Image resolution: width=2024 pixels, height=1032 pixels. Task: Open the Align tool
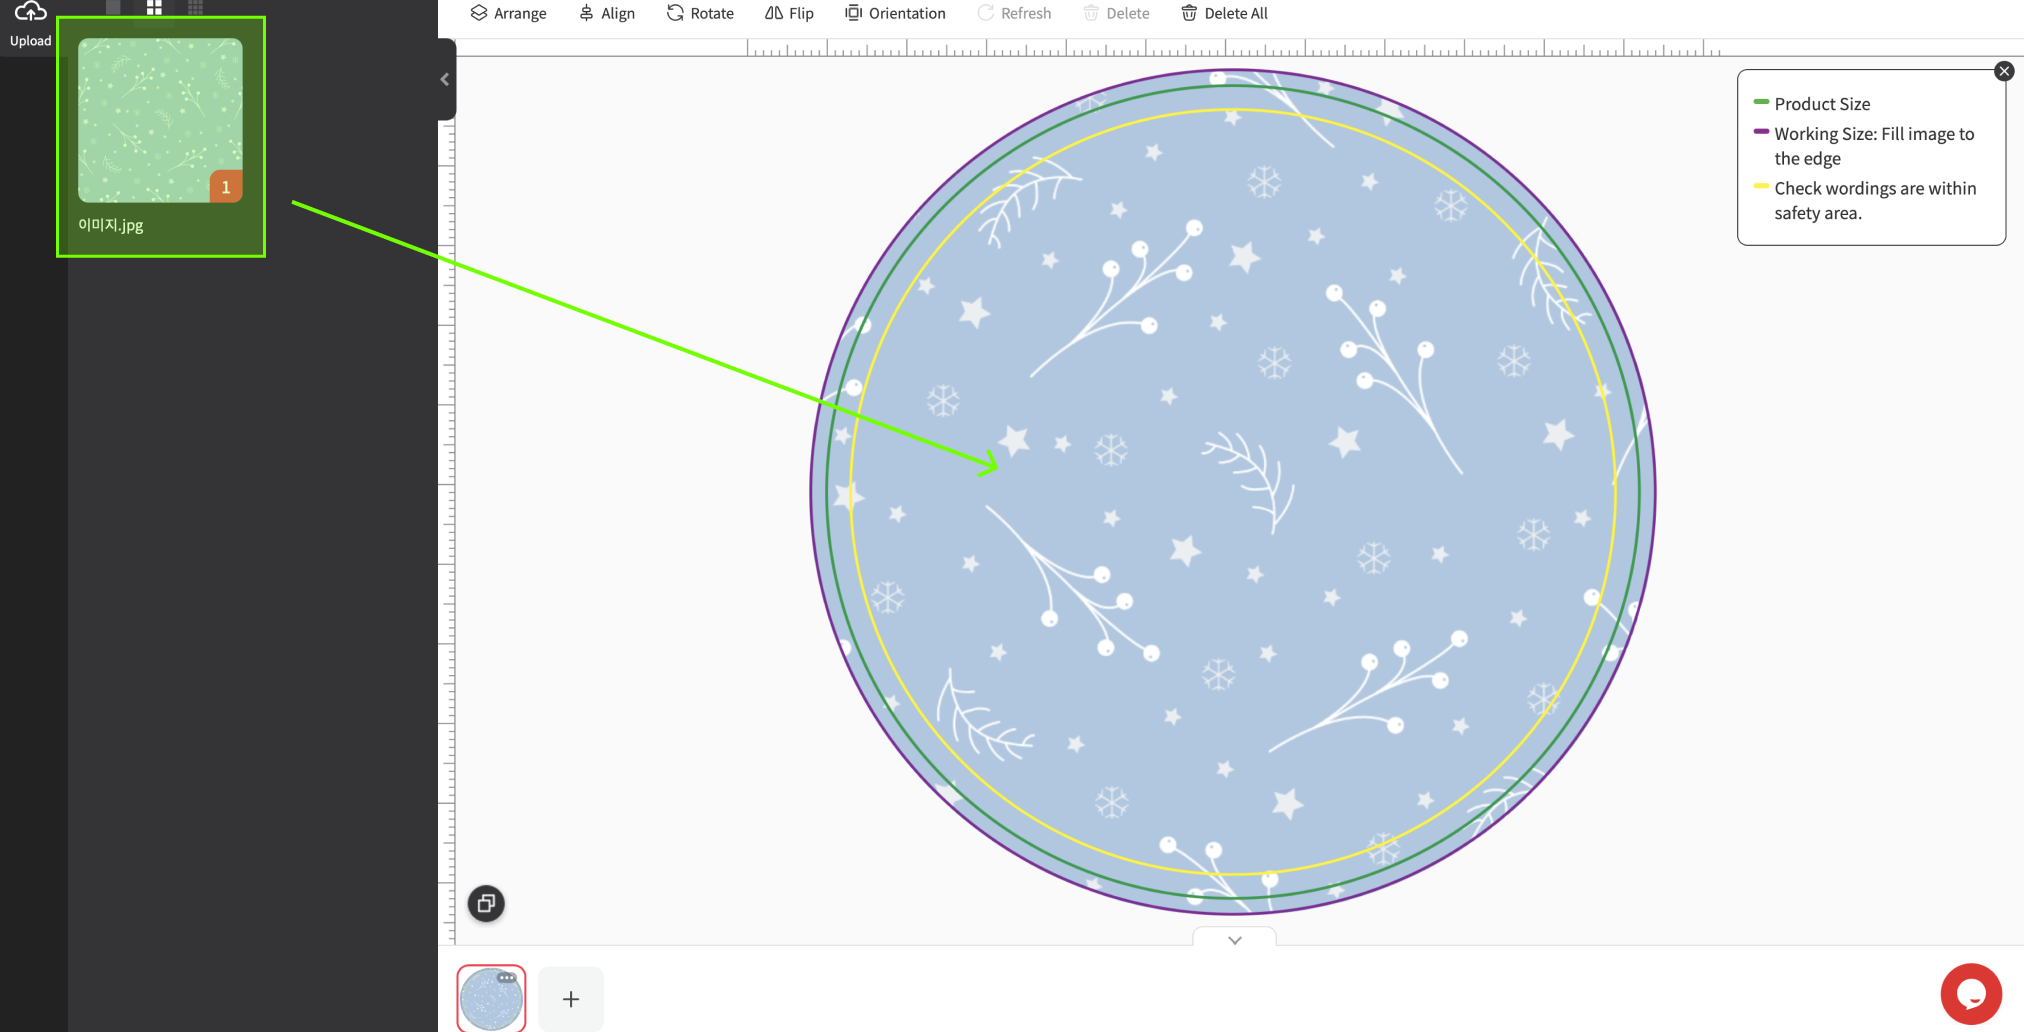607,13
